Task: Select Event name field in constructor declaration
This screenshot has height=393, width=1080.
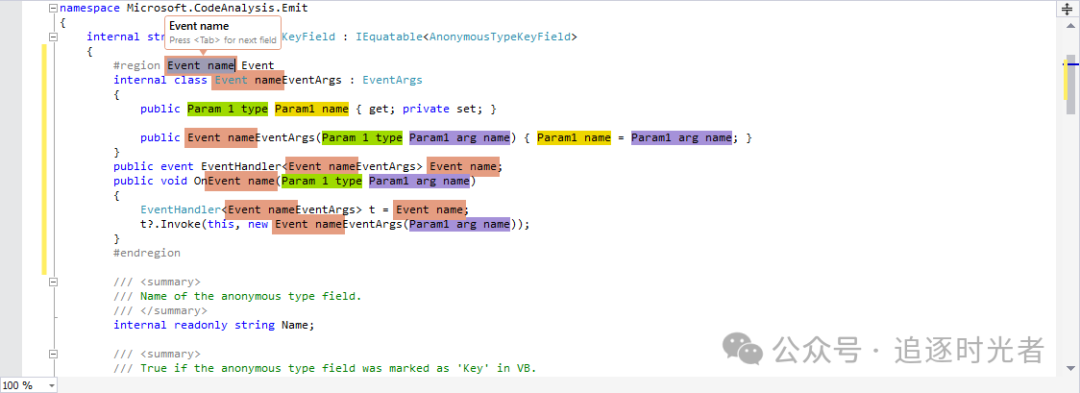Action: click(220, 138)
